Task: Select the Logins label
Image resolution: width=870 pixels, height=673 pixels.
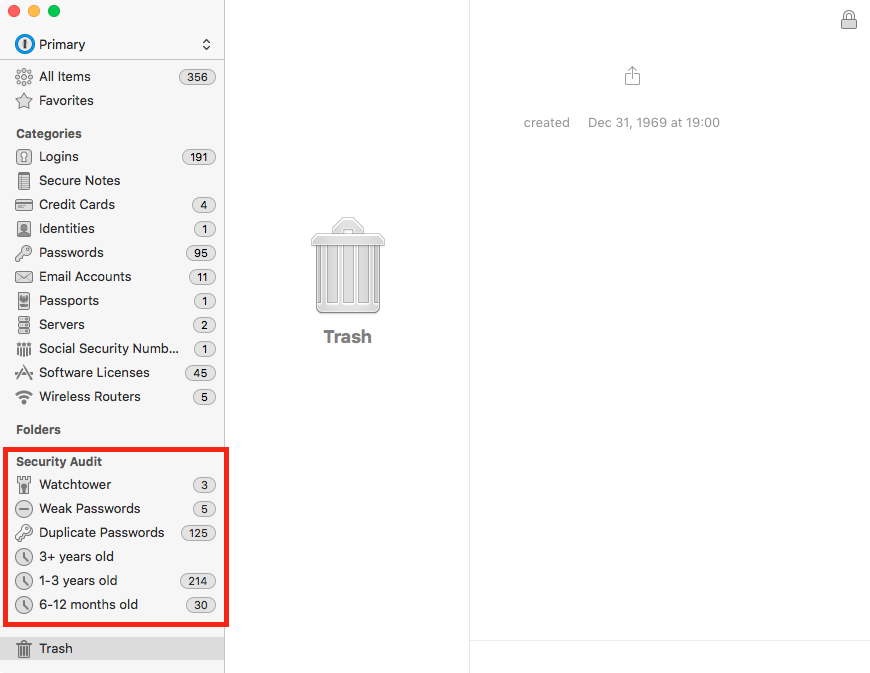Action: 59,157
